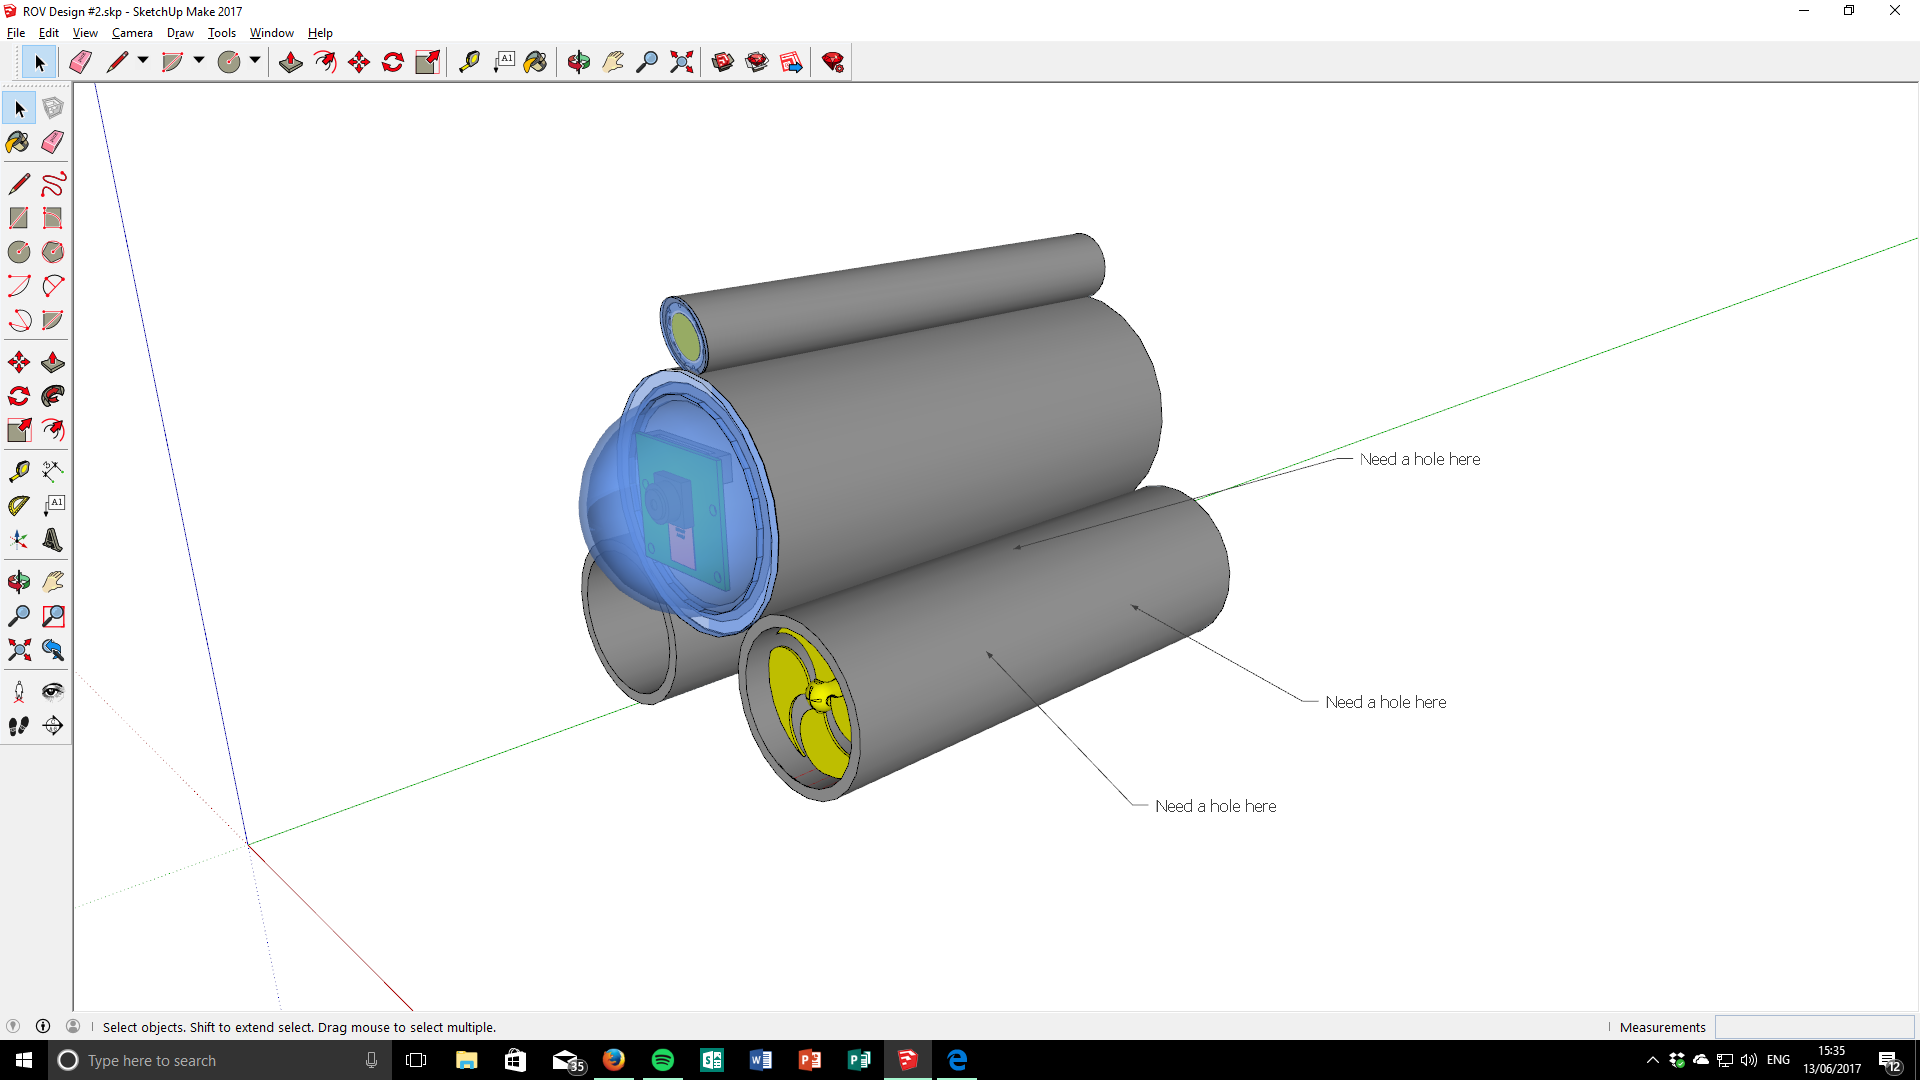The image size is (1920, 1080).
Task: Open File Explorer from the taskbar
Action: [x=467, y=1060]
